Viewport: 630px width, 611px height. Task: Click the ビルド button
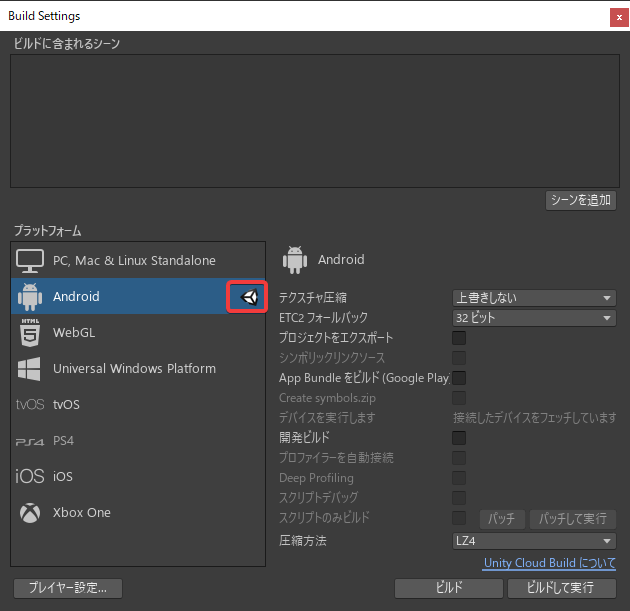(x=449, y=588)
